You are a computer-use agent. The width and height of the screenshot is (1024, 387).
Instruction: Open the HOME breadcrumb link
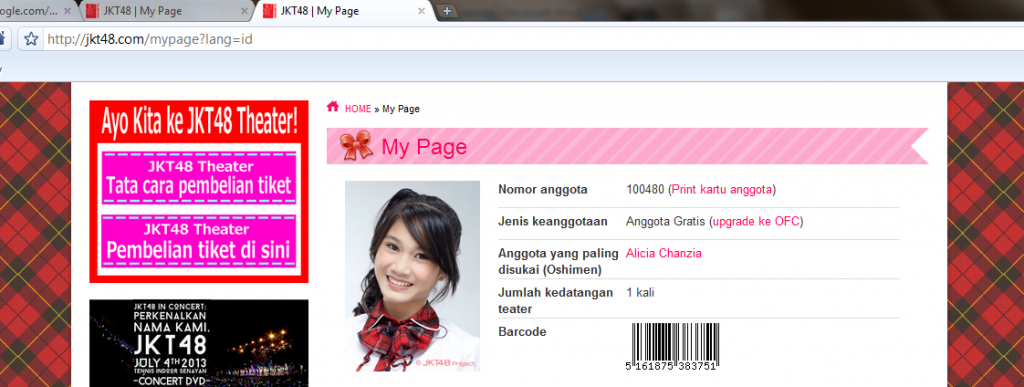358,109
